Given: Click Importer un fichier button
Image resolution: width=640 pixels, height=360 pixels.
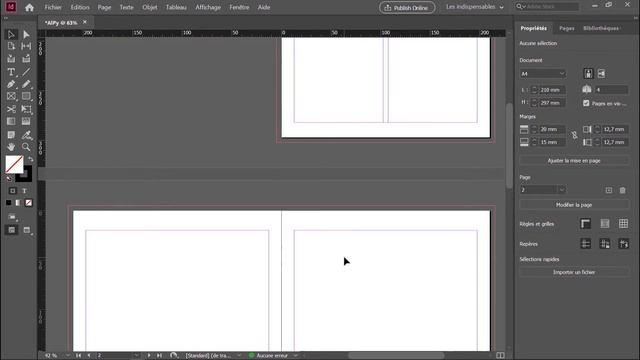Looking at the screenshot, I should coord(574,272).
